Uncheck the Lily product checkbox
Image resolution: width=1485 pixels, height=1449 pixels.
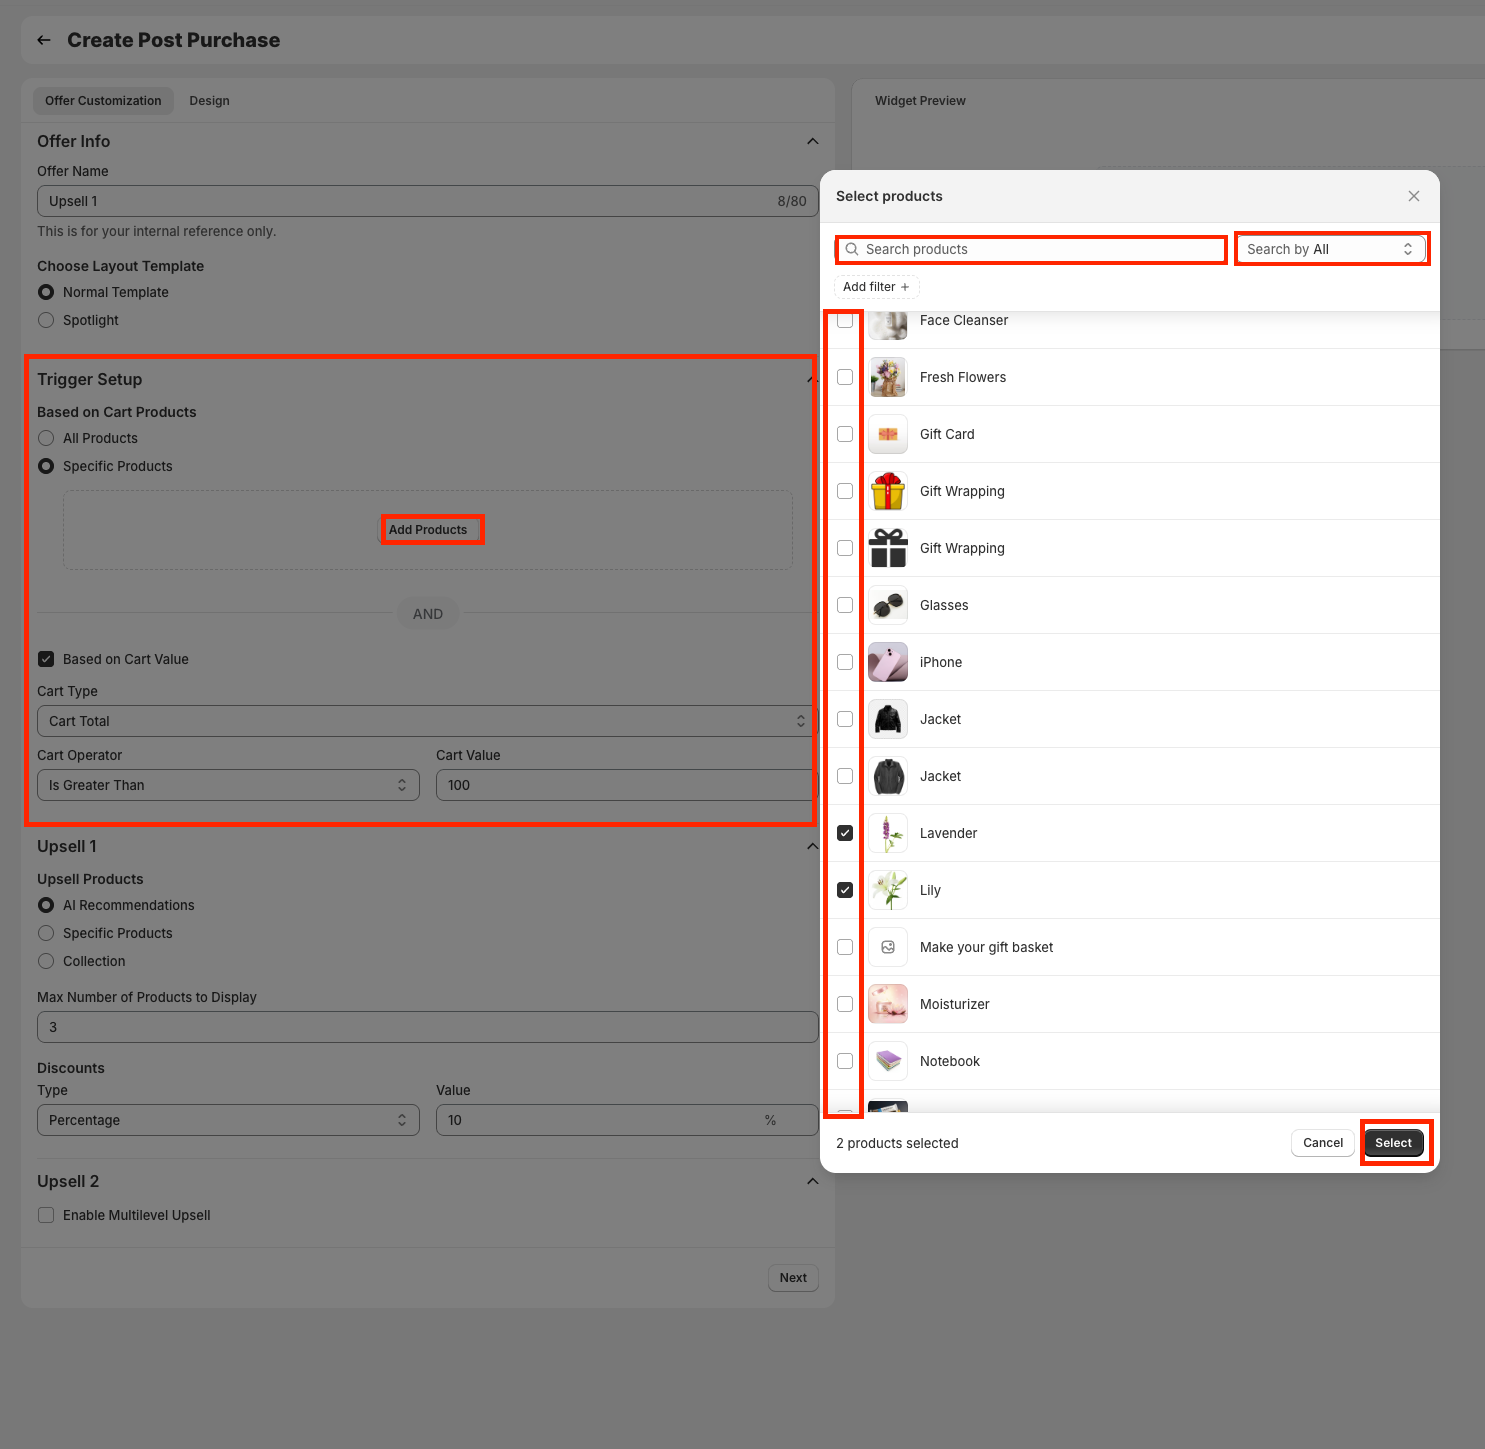click(845, 890)
